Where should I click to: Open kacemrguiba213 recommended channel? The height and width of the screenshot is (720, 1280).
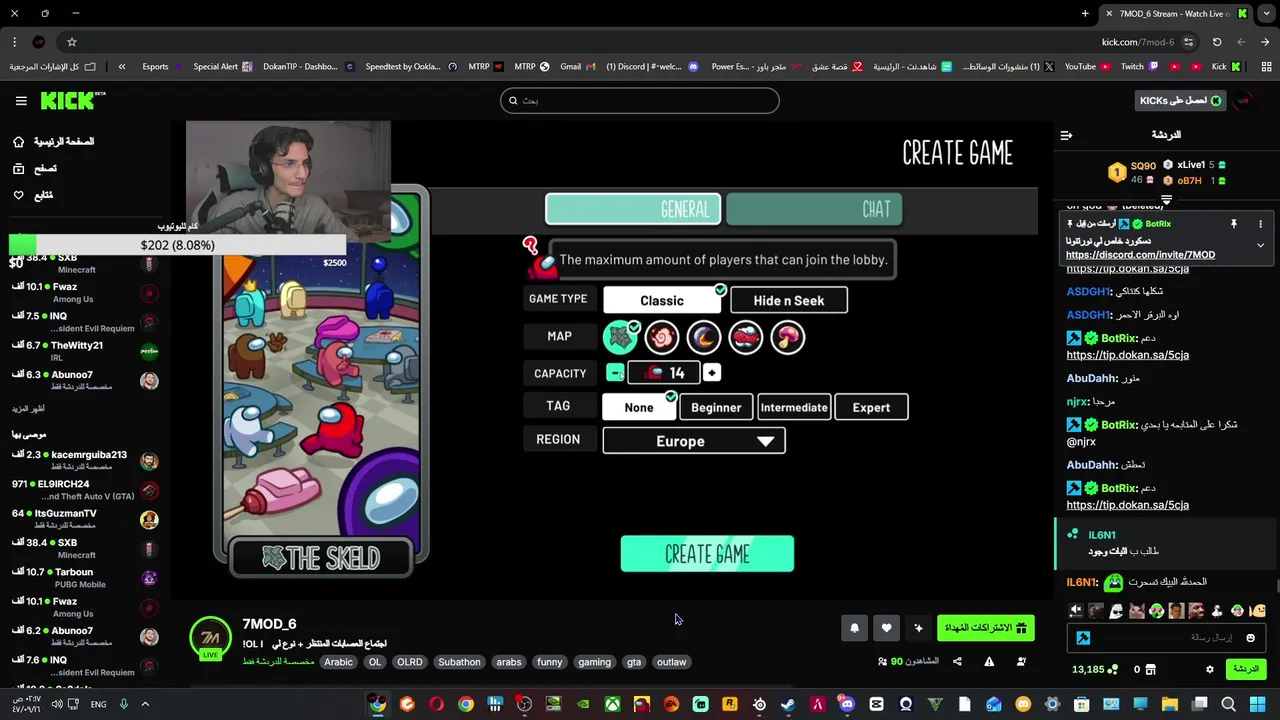85,461
